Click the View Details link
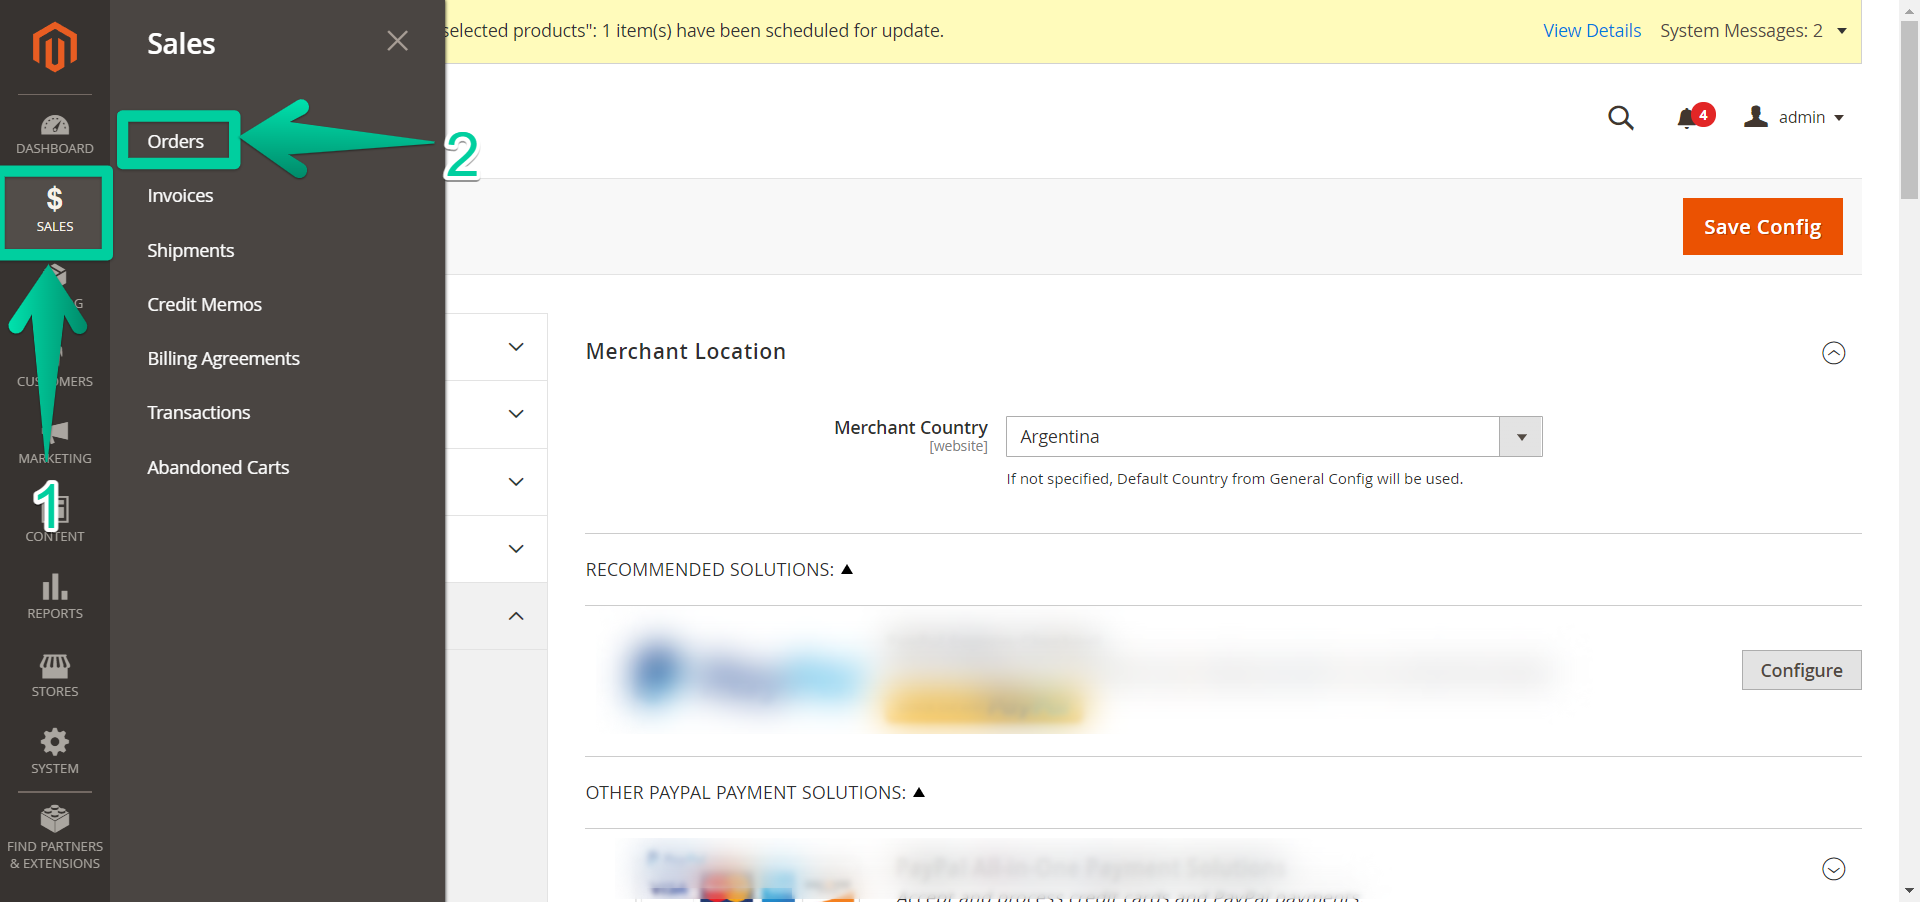The height and width of the screenshot is (902, 1920). click(1591, 31)
